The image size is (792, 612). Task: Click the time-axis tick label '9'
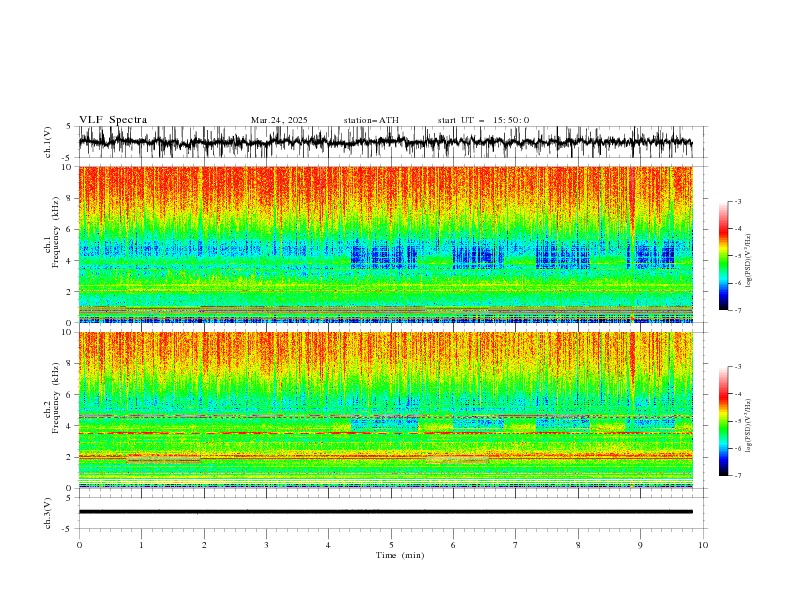click(640, 545)
